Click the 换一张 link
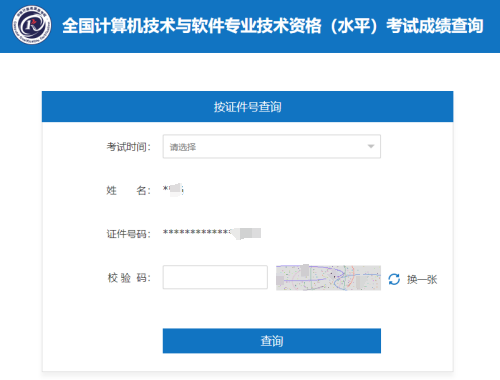The image size is (500, 380). coord(422,279)
